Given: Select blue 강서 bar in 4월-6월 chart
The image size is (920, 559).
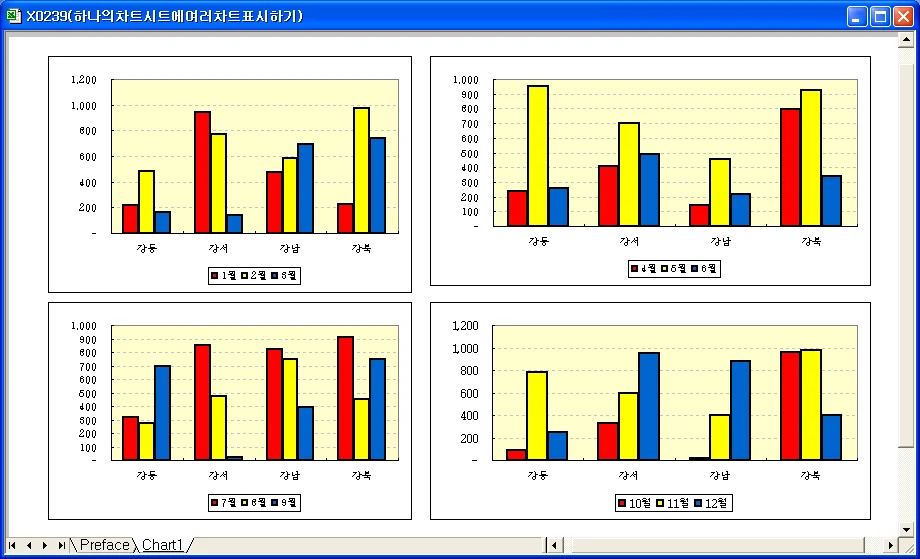Looking at the screenshot, I should [649, 190].
